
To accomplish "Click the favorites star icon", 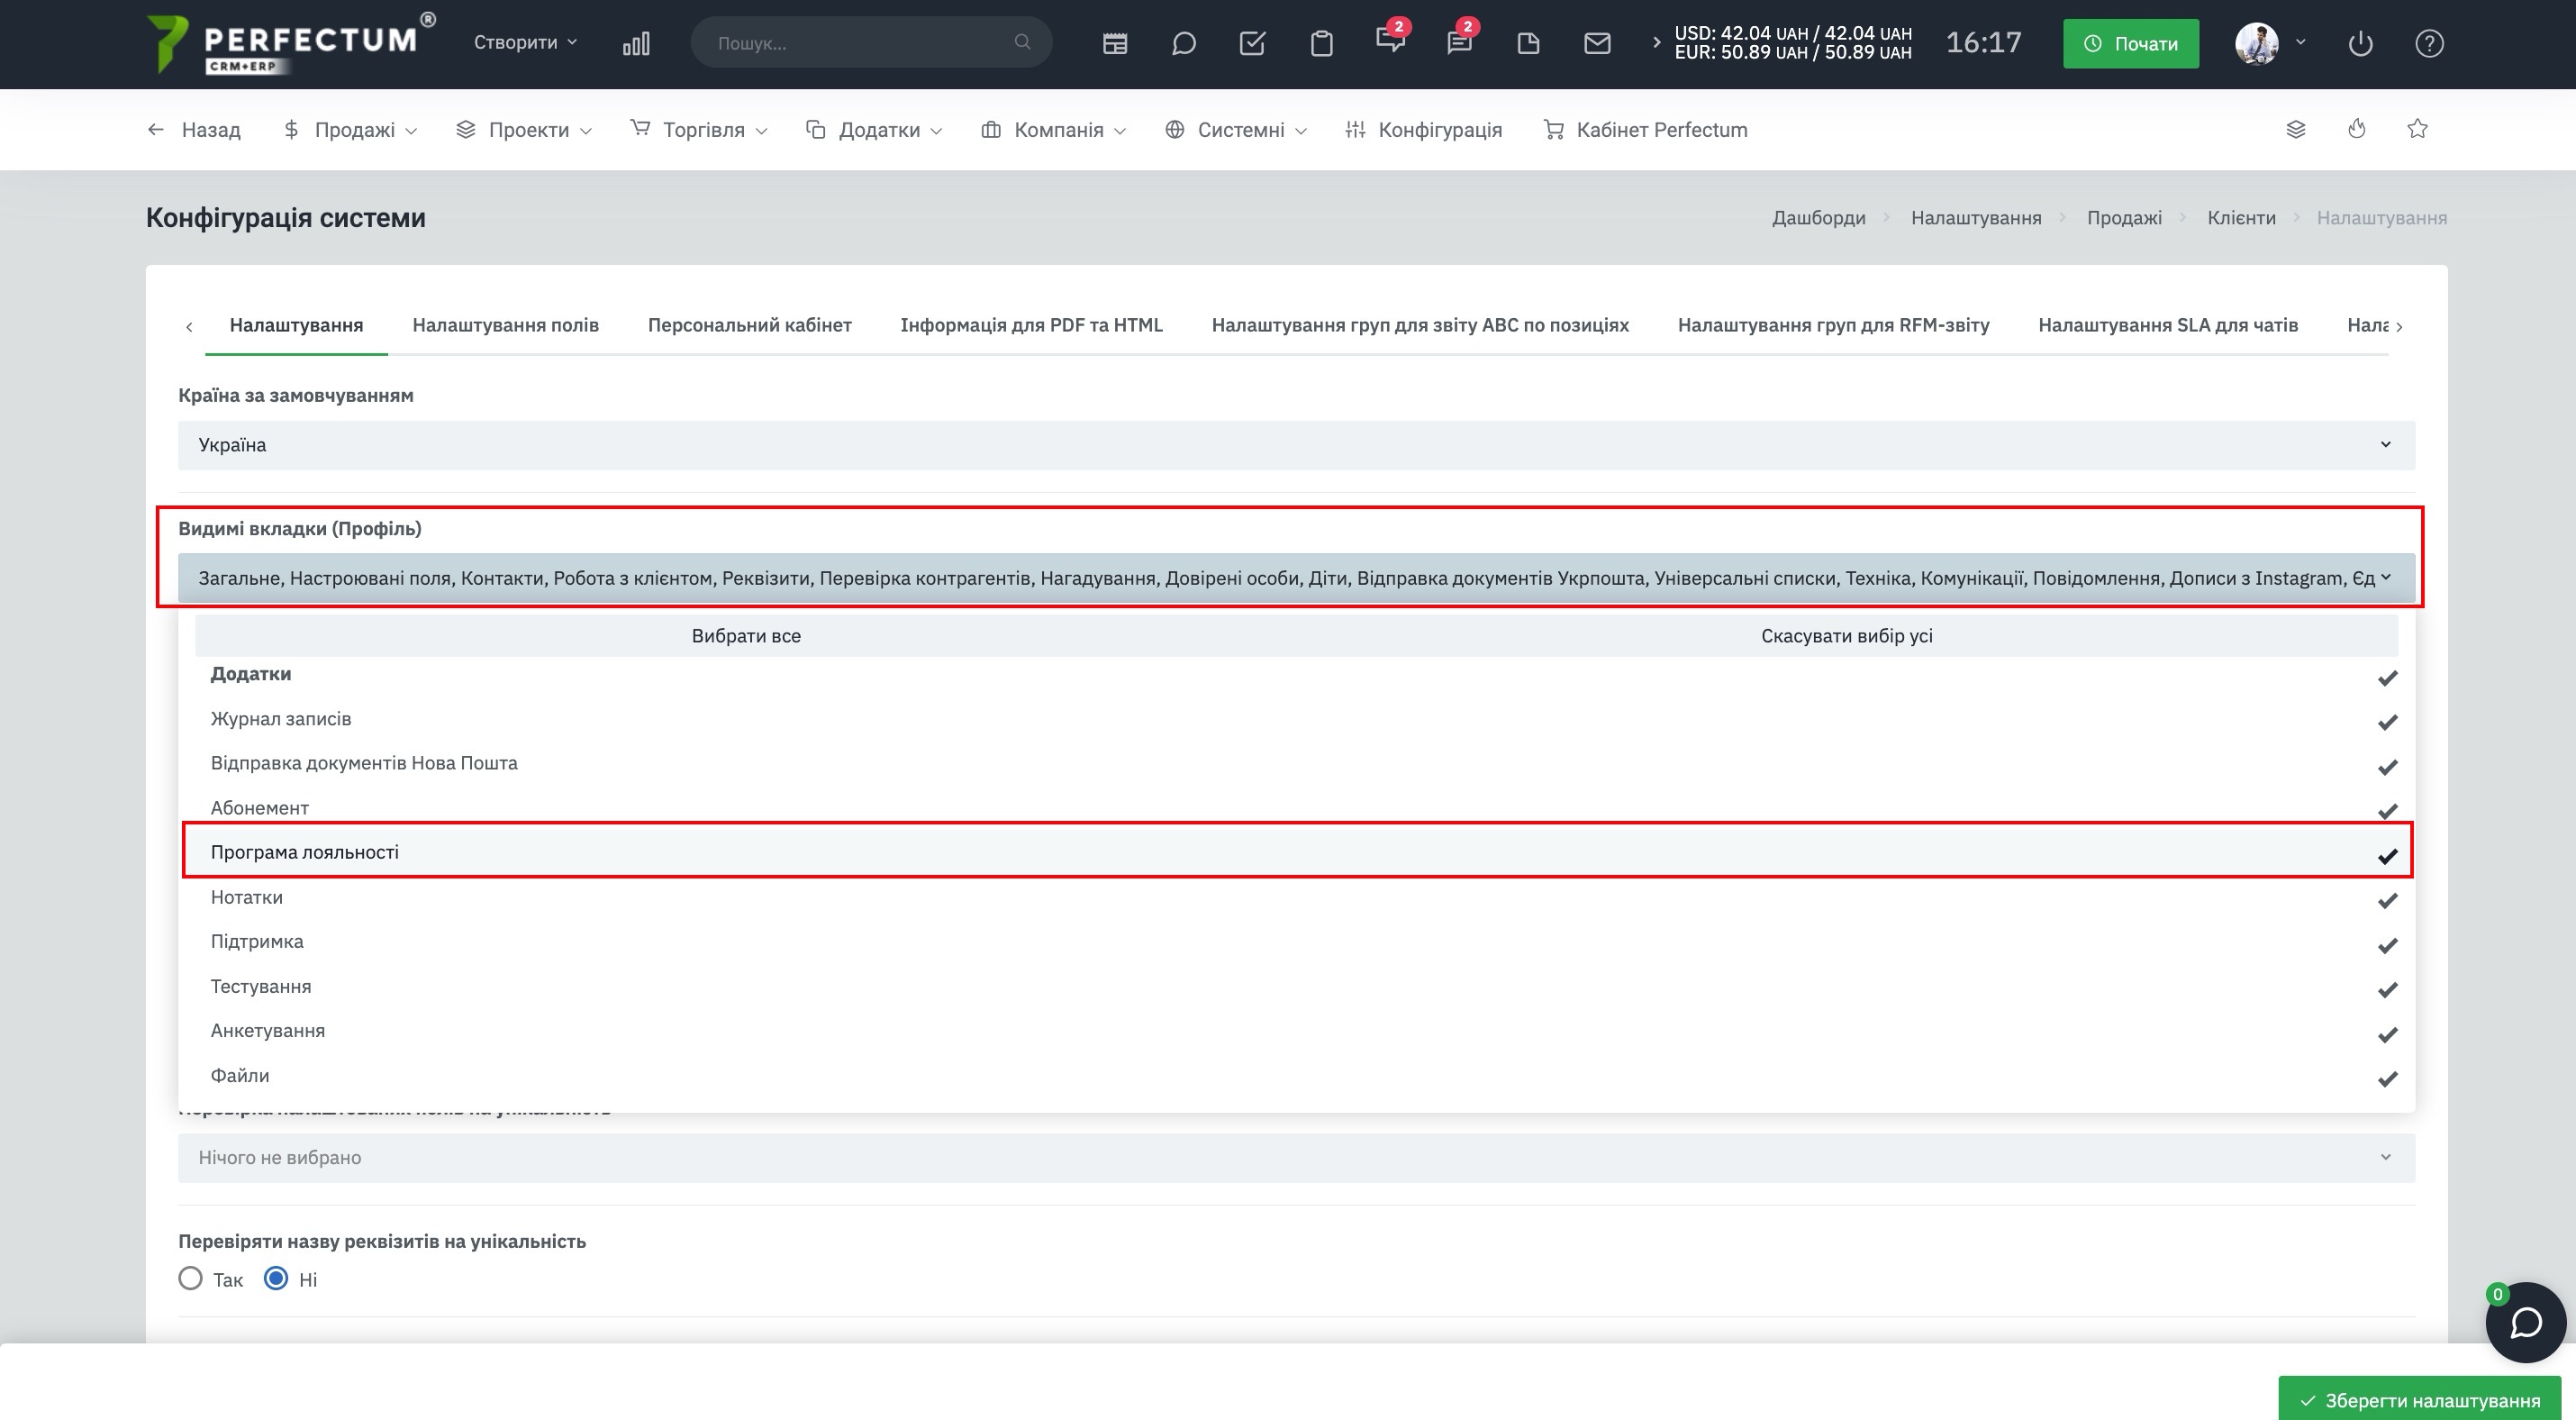I will coord(2418,129).
